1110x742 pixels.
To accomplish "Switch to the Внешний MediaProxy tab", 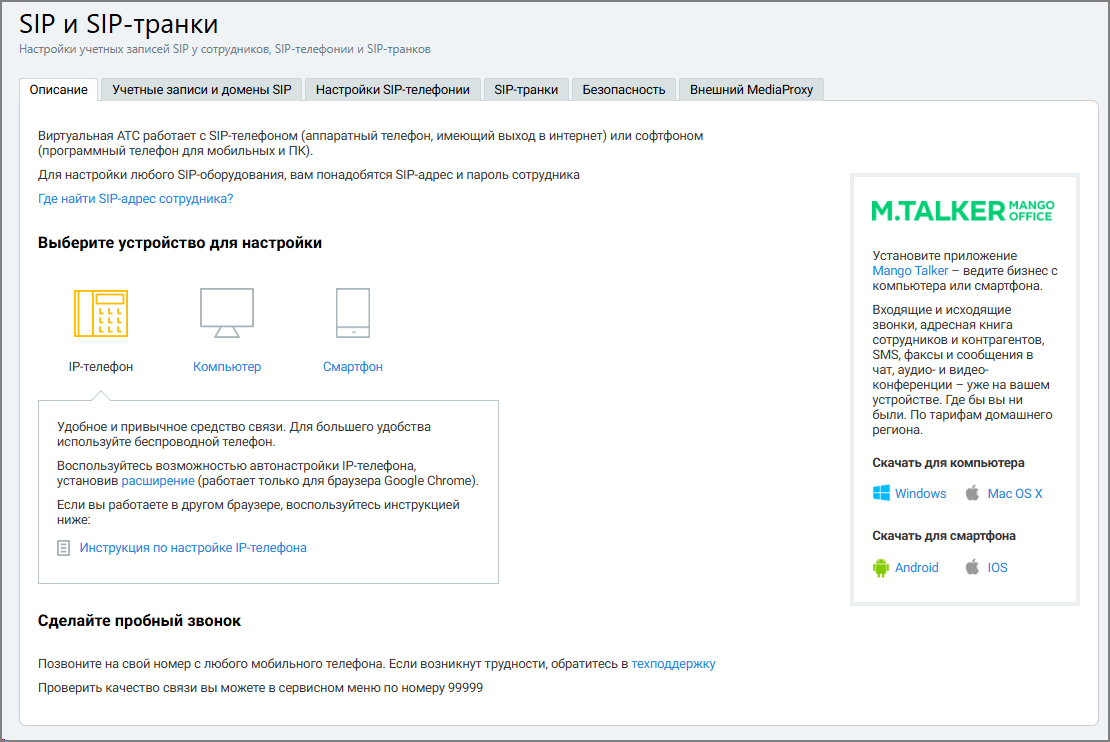I will coord(751,90).
